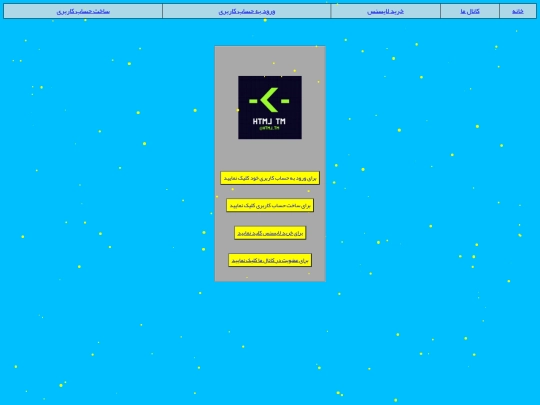Click the HTML TM logo image
540x405 pixels.
point(270,107)
